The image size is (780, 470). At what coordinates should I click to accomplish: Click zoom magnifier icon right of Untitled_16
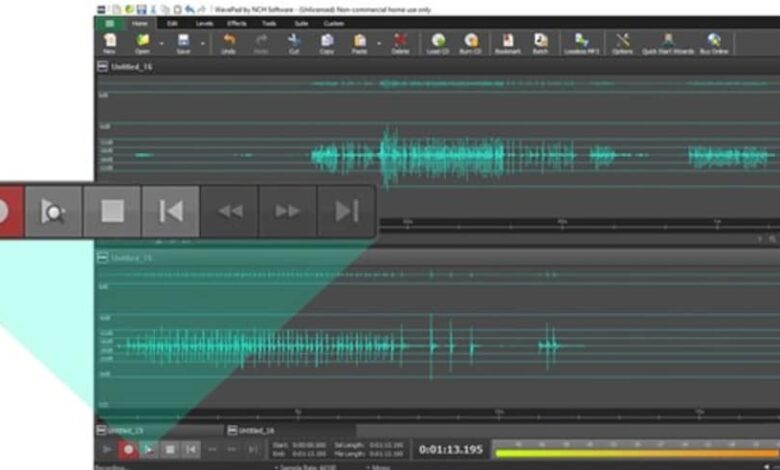(772, 239)
